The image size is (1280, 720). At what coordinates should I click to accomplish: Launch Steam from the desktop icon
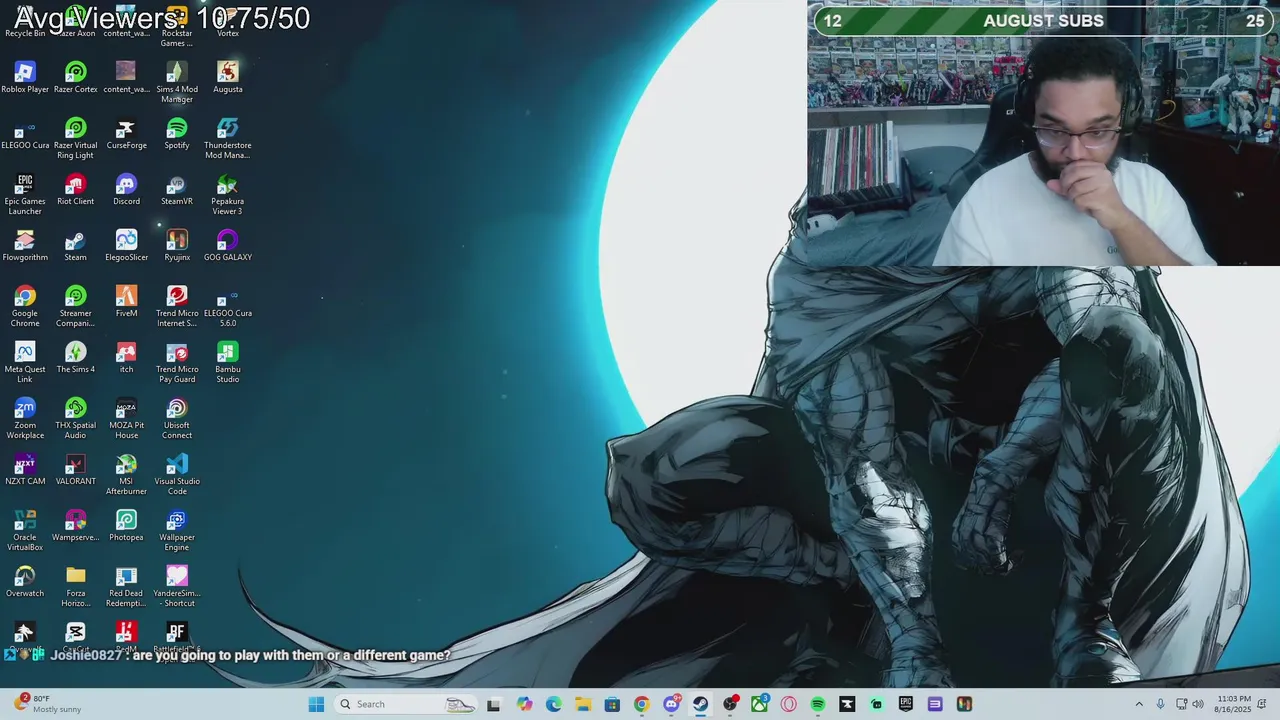(76, 246)
